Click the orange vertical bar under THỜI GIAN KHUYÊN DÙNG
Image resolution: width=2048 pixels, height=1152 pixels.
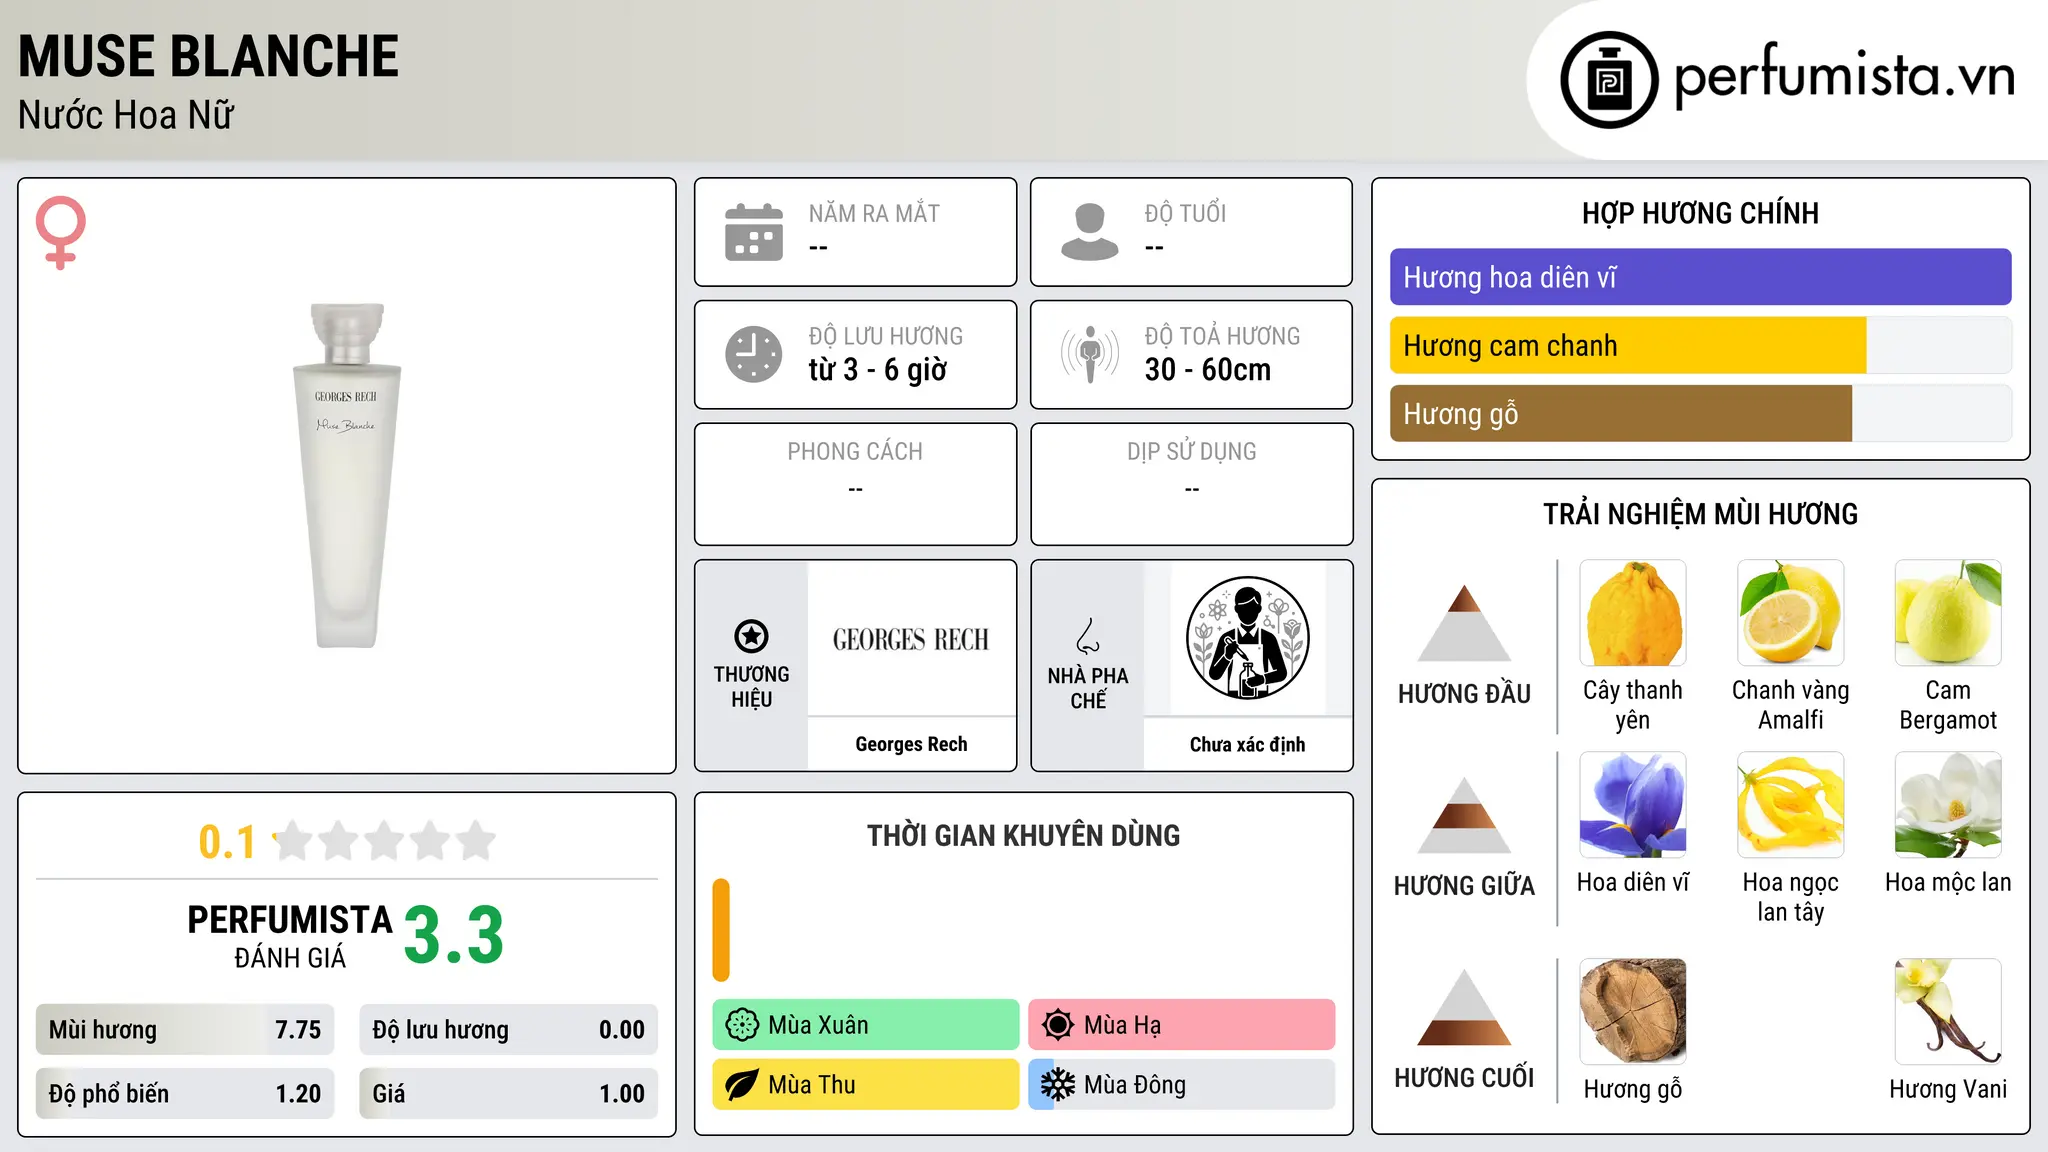point(721,930)
